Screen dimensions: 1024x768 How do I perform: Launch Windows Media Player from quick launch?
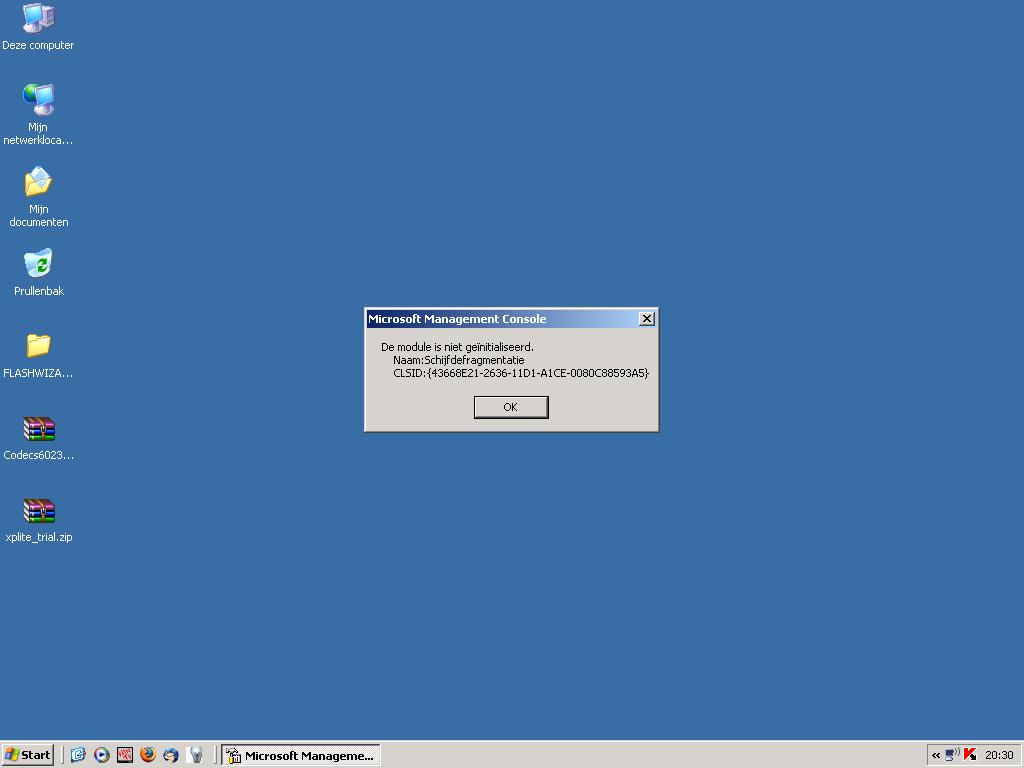102,755
